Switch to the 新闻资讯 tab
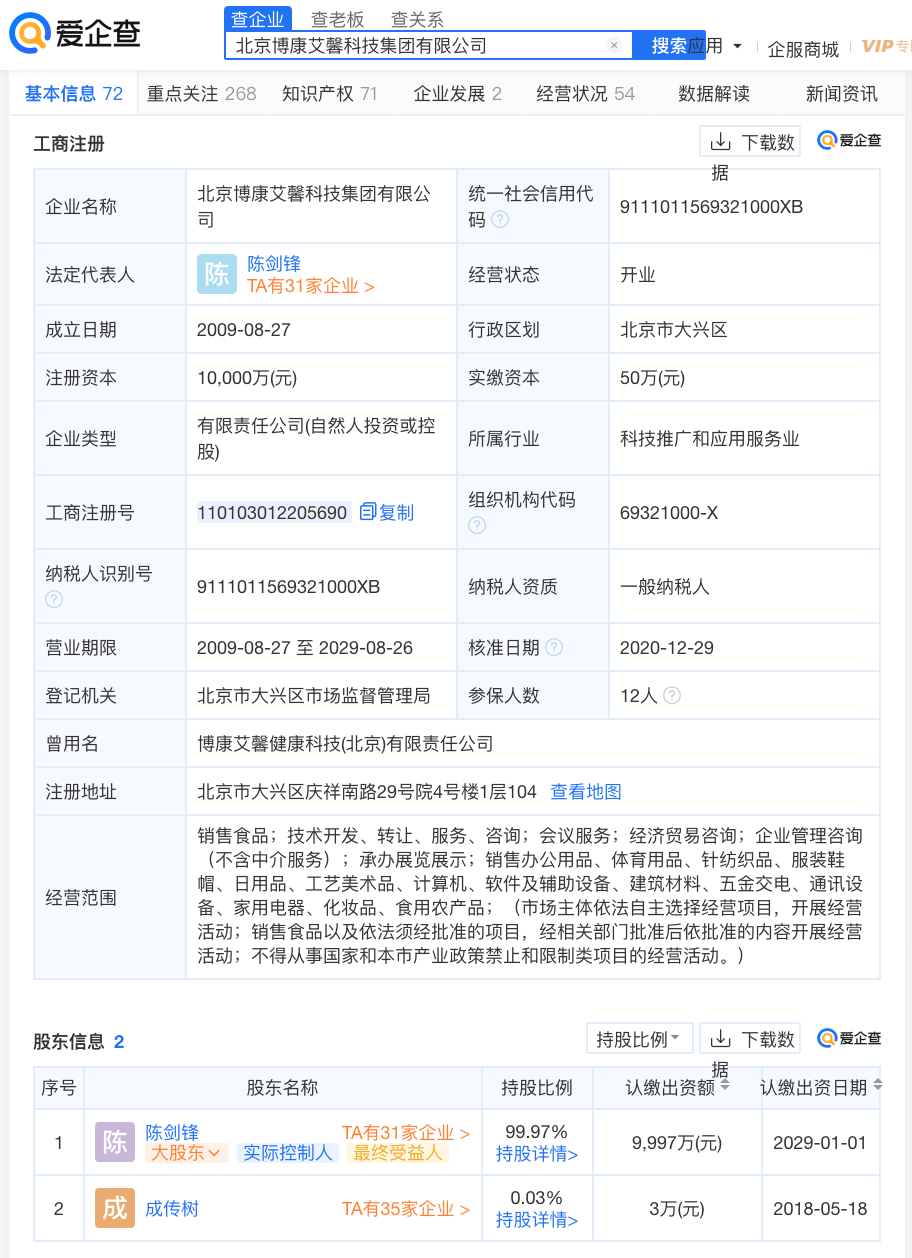Image resolution: width=912 pixels, height=1258 pixels. coord(842,94)
